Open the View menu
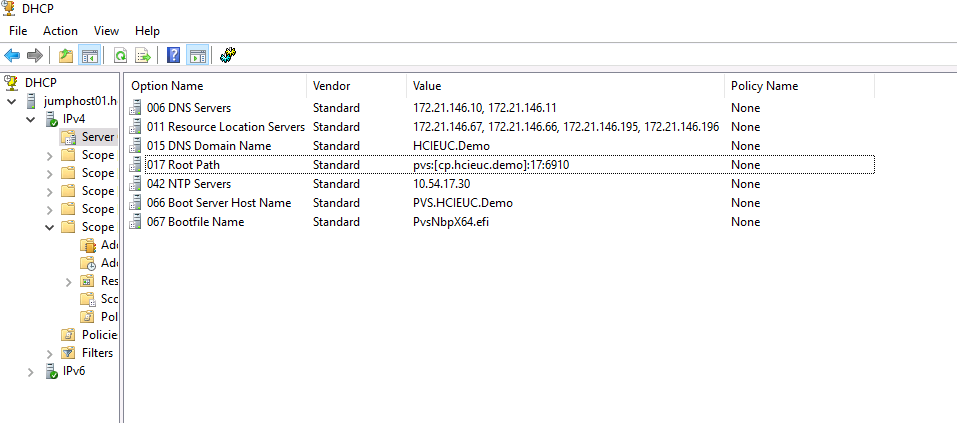This screenshot has height=423, width=957. pos(106,31)
